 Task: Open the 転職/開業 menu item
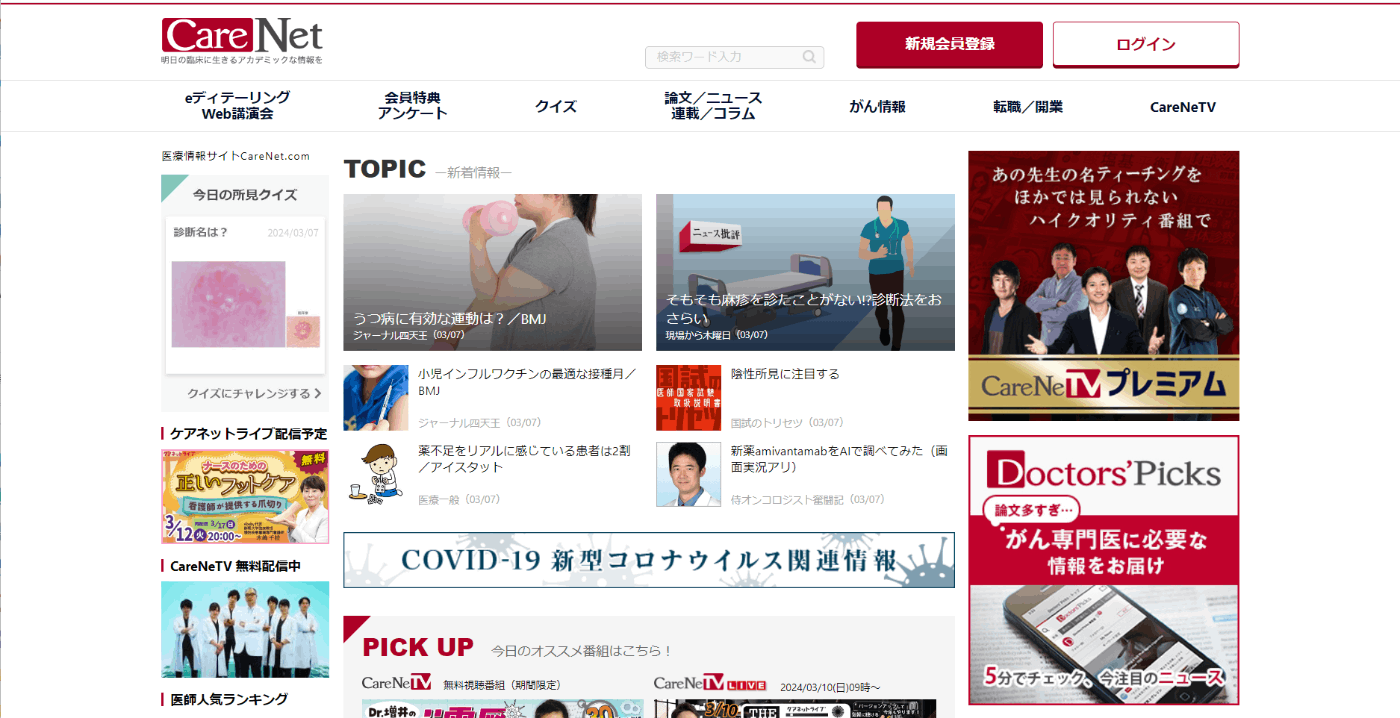coord(1028,106)
